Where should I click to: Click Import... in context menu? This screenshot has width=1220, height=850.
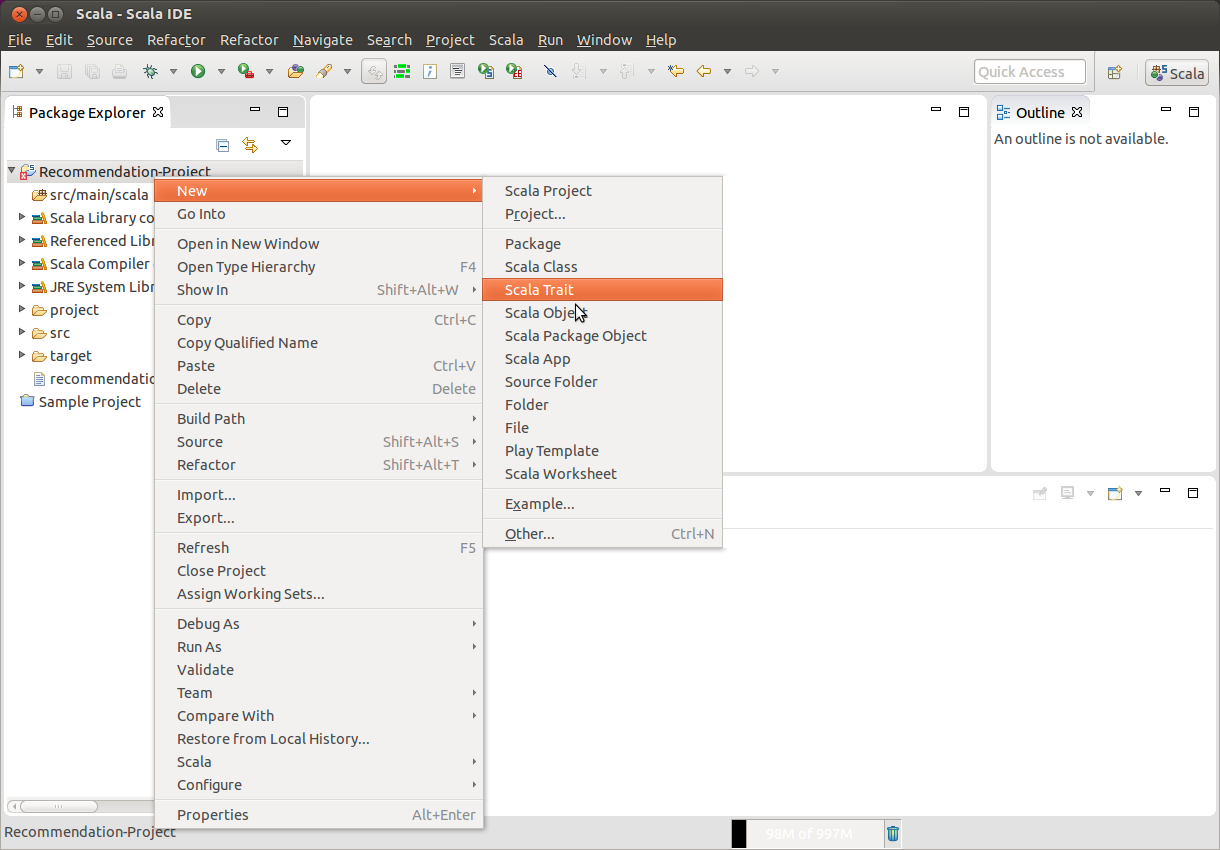pos(319,495)
